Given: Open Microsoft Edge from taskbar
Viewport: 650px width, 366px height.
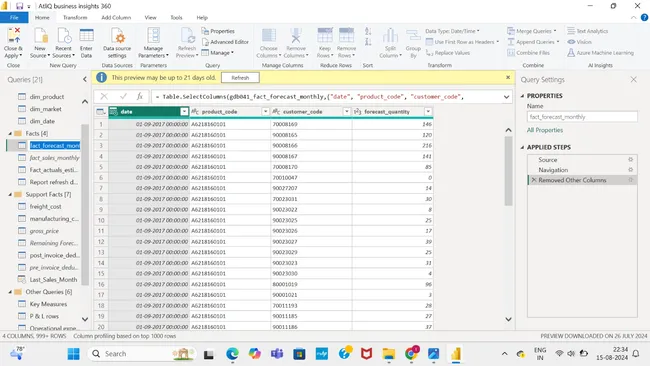Looking at the screenshot, I should (232, 354).
